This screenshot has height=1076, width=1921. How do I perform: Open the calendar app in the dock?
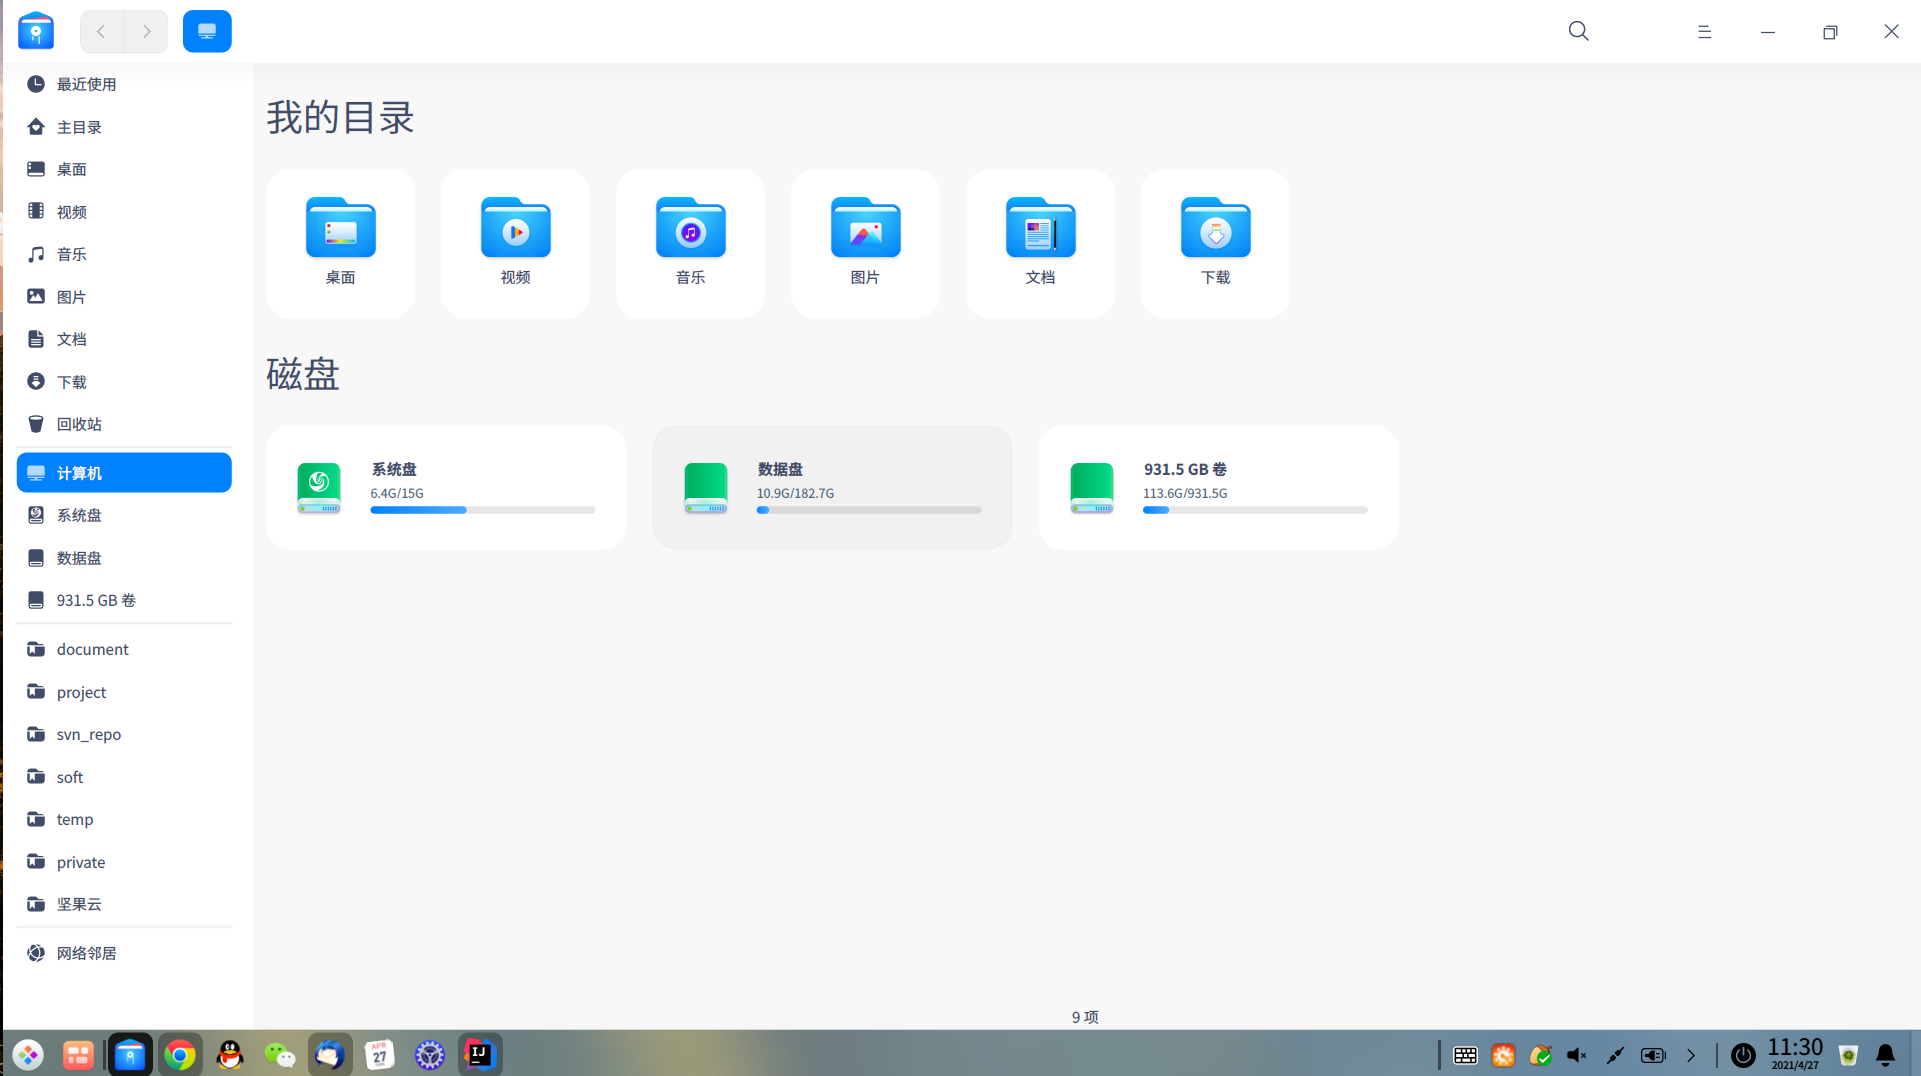(x=380, y=1055)
